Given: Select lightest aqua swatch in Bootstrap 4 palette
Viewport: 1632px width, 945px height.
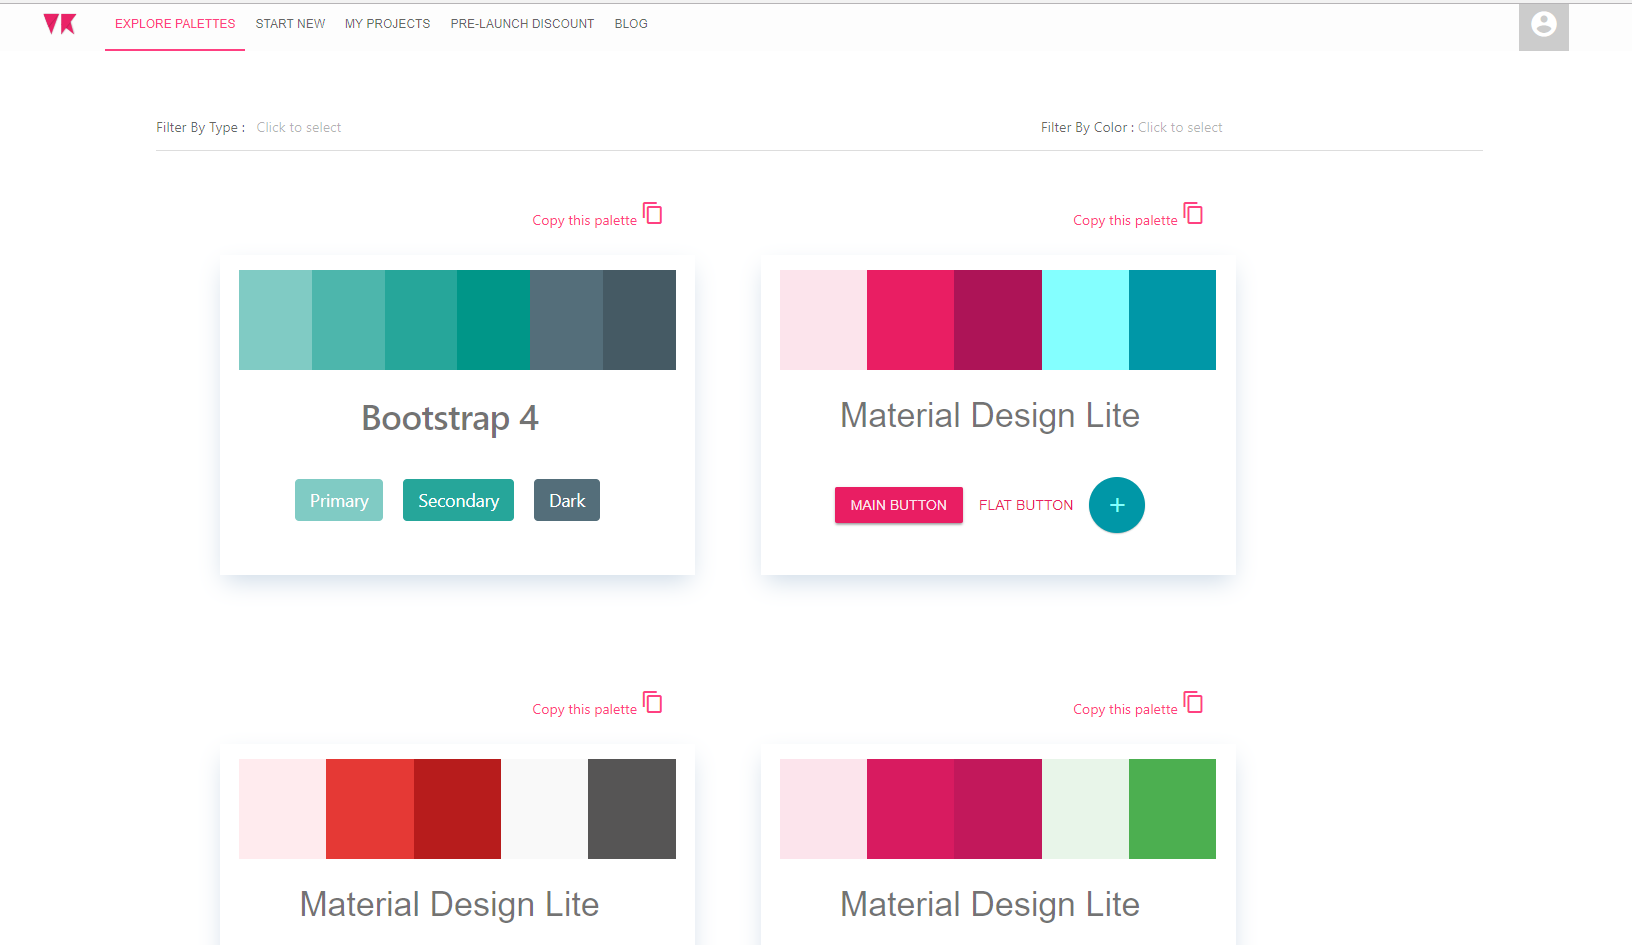Looking at the screenshot, I should [275, 320].
